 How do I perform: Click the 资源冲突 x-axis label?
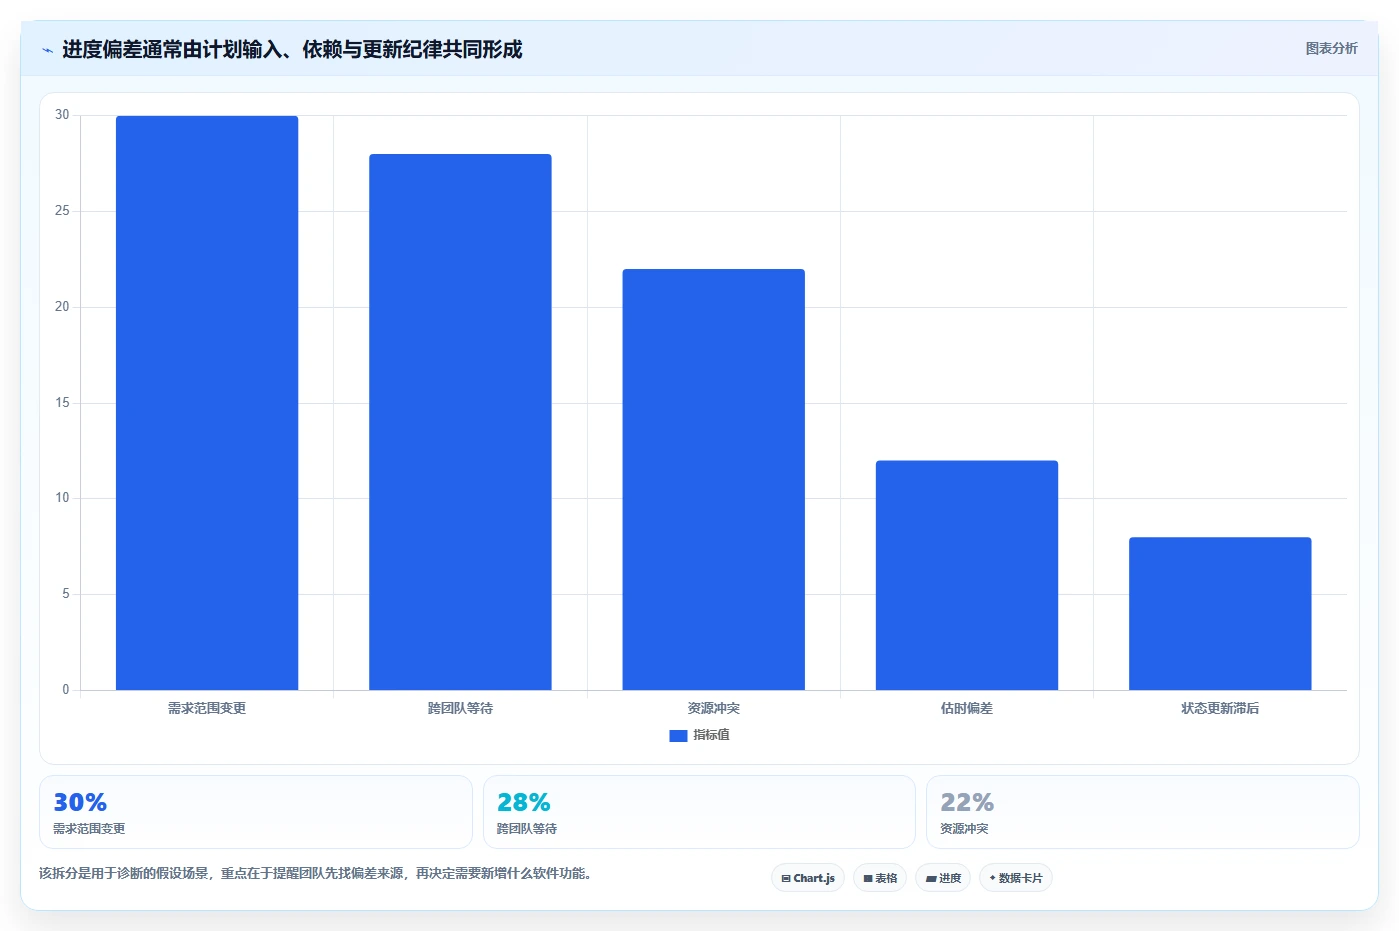(713, 708)
